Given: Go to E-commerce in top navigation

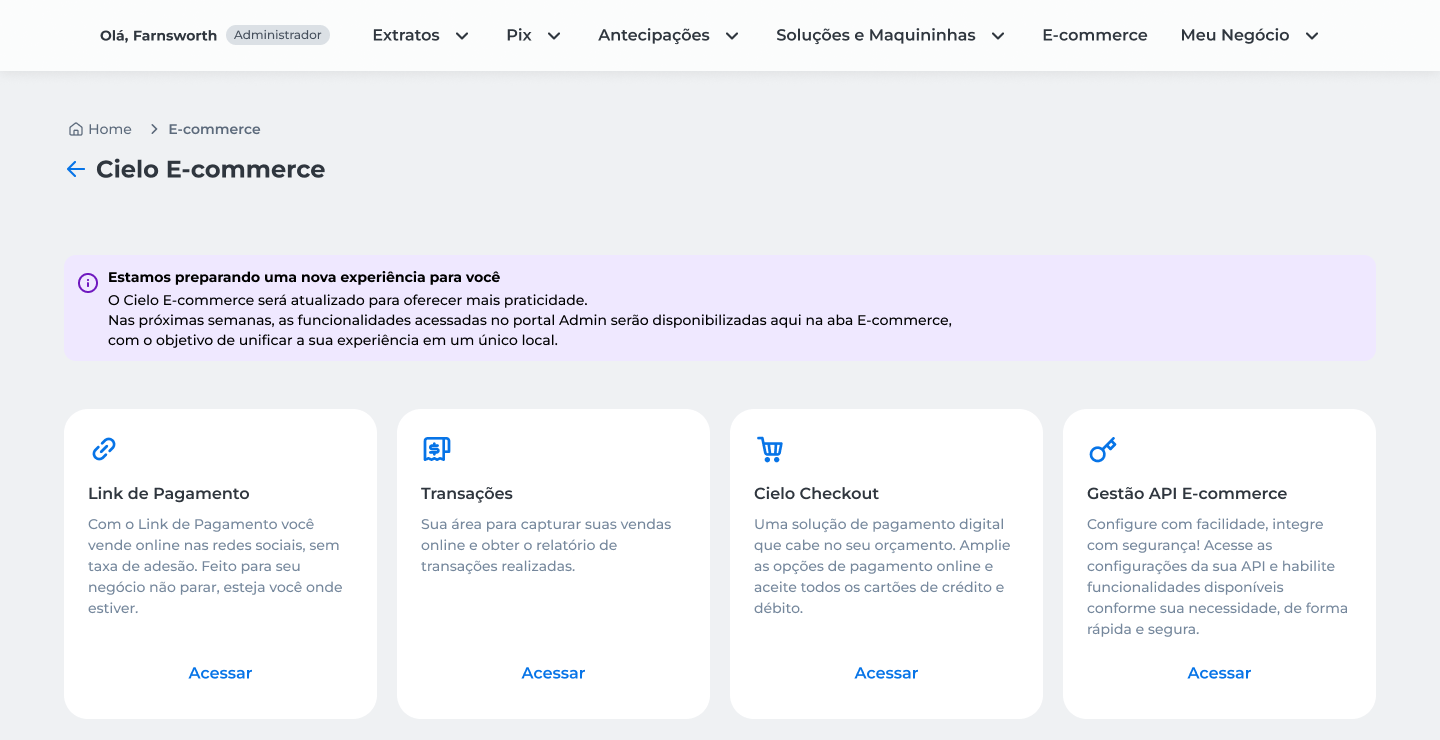Looking at the screenshot, I should [x=1095, y=35].
